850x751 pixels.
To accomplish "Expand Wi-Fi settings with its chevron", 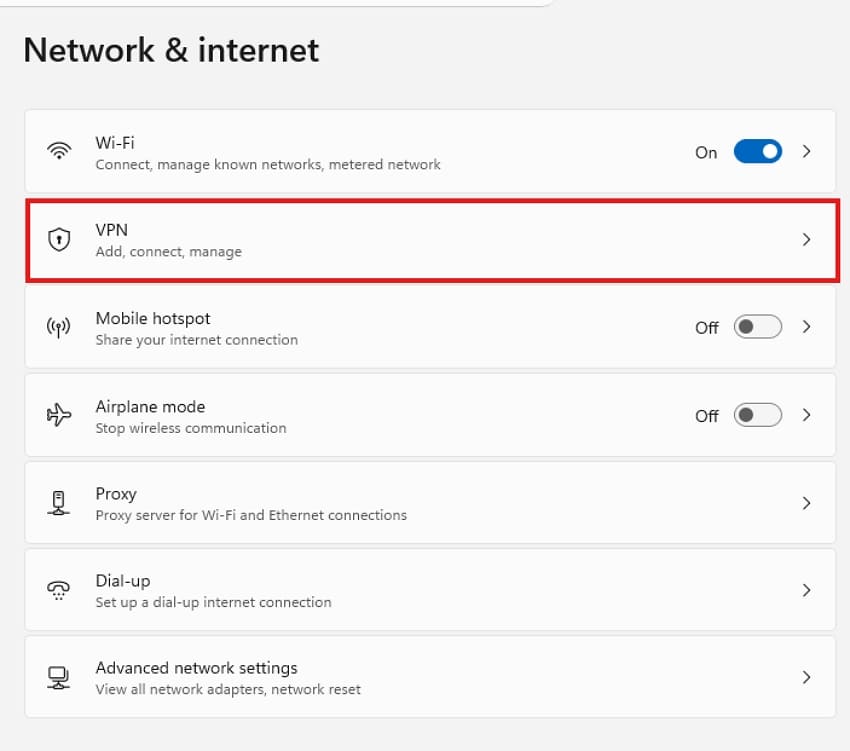I will point(807,151).
